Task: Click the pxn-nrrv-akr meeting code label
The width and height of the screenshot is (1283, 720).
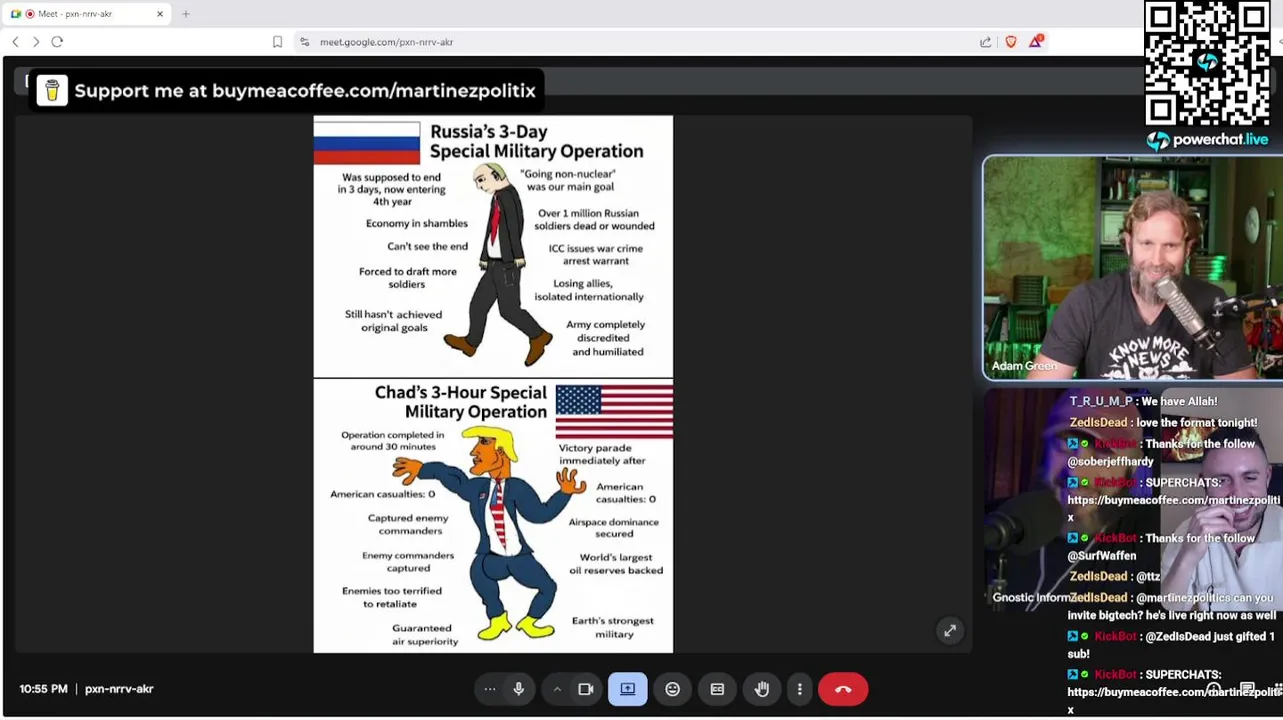Action: [x=119, y=689]
